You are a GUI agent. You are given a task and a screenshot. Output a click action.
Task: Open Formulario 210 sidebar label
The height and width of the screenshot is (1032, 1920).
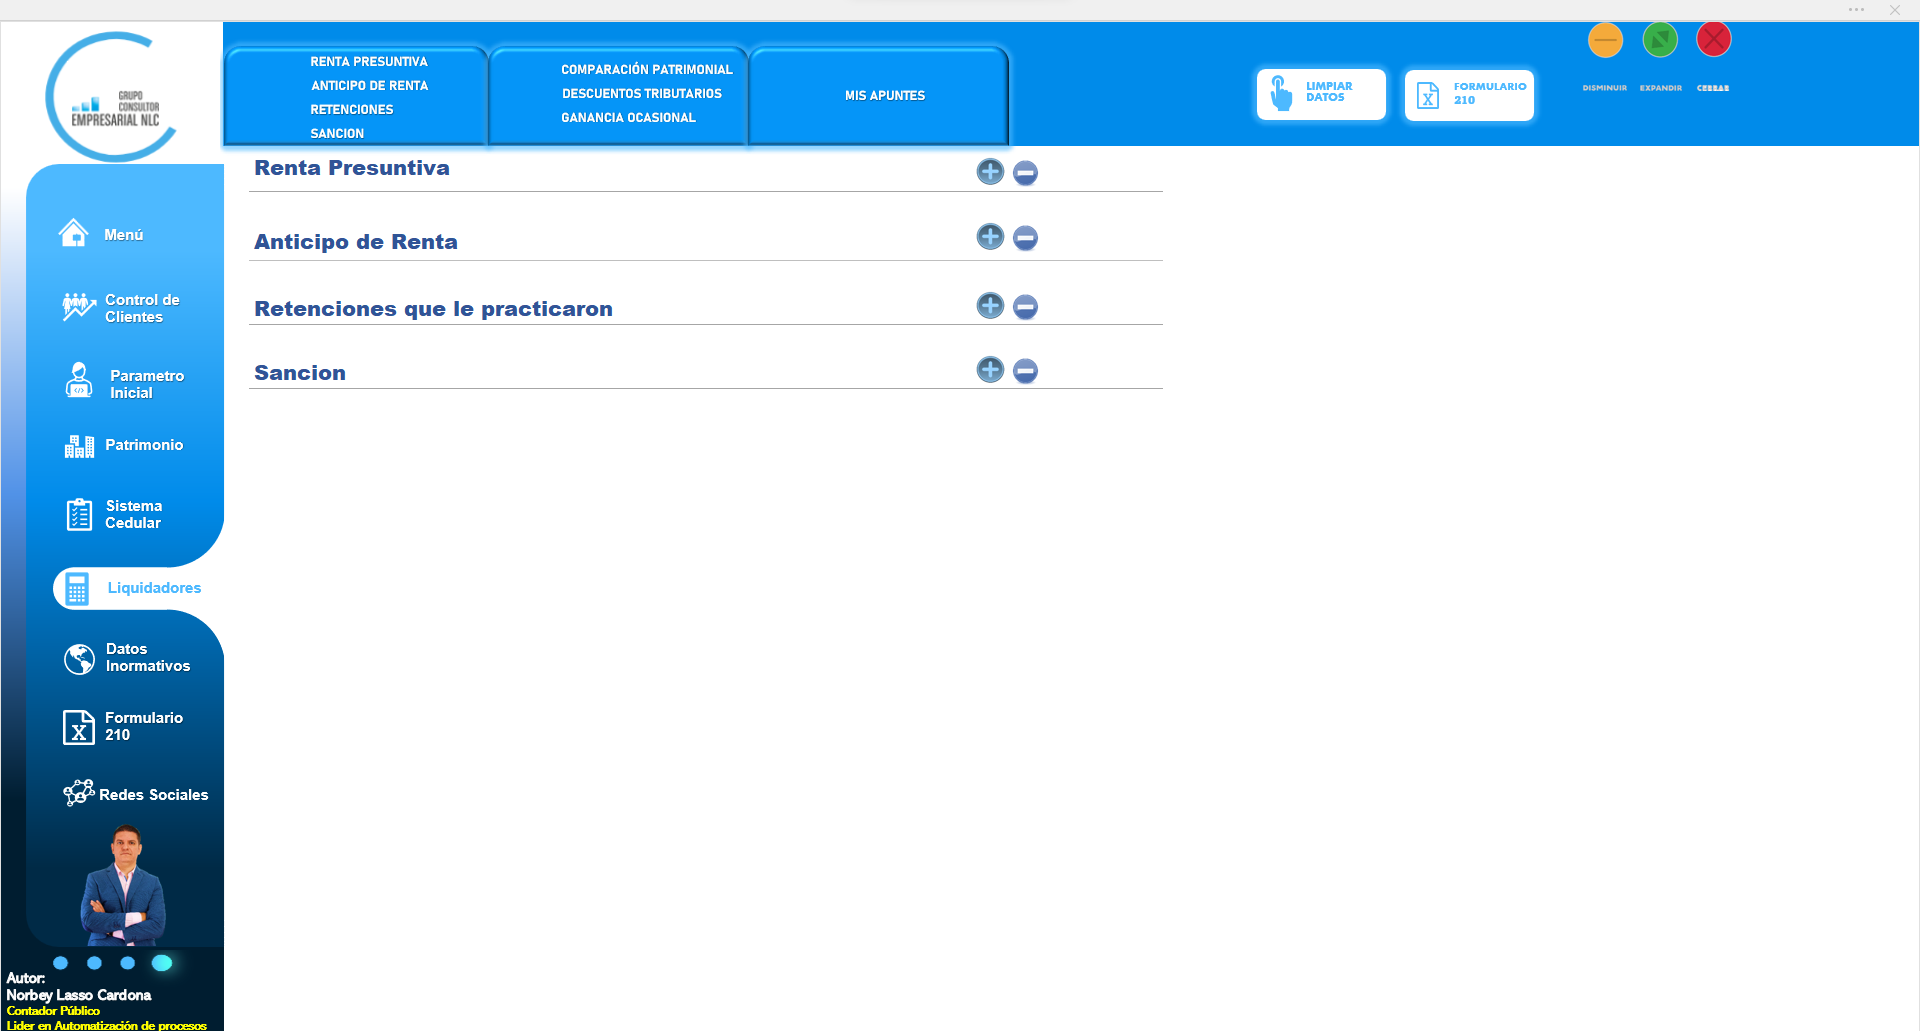coord(144,726)
